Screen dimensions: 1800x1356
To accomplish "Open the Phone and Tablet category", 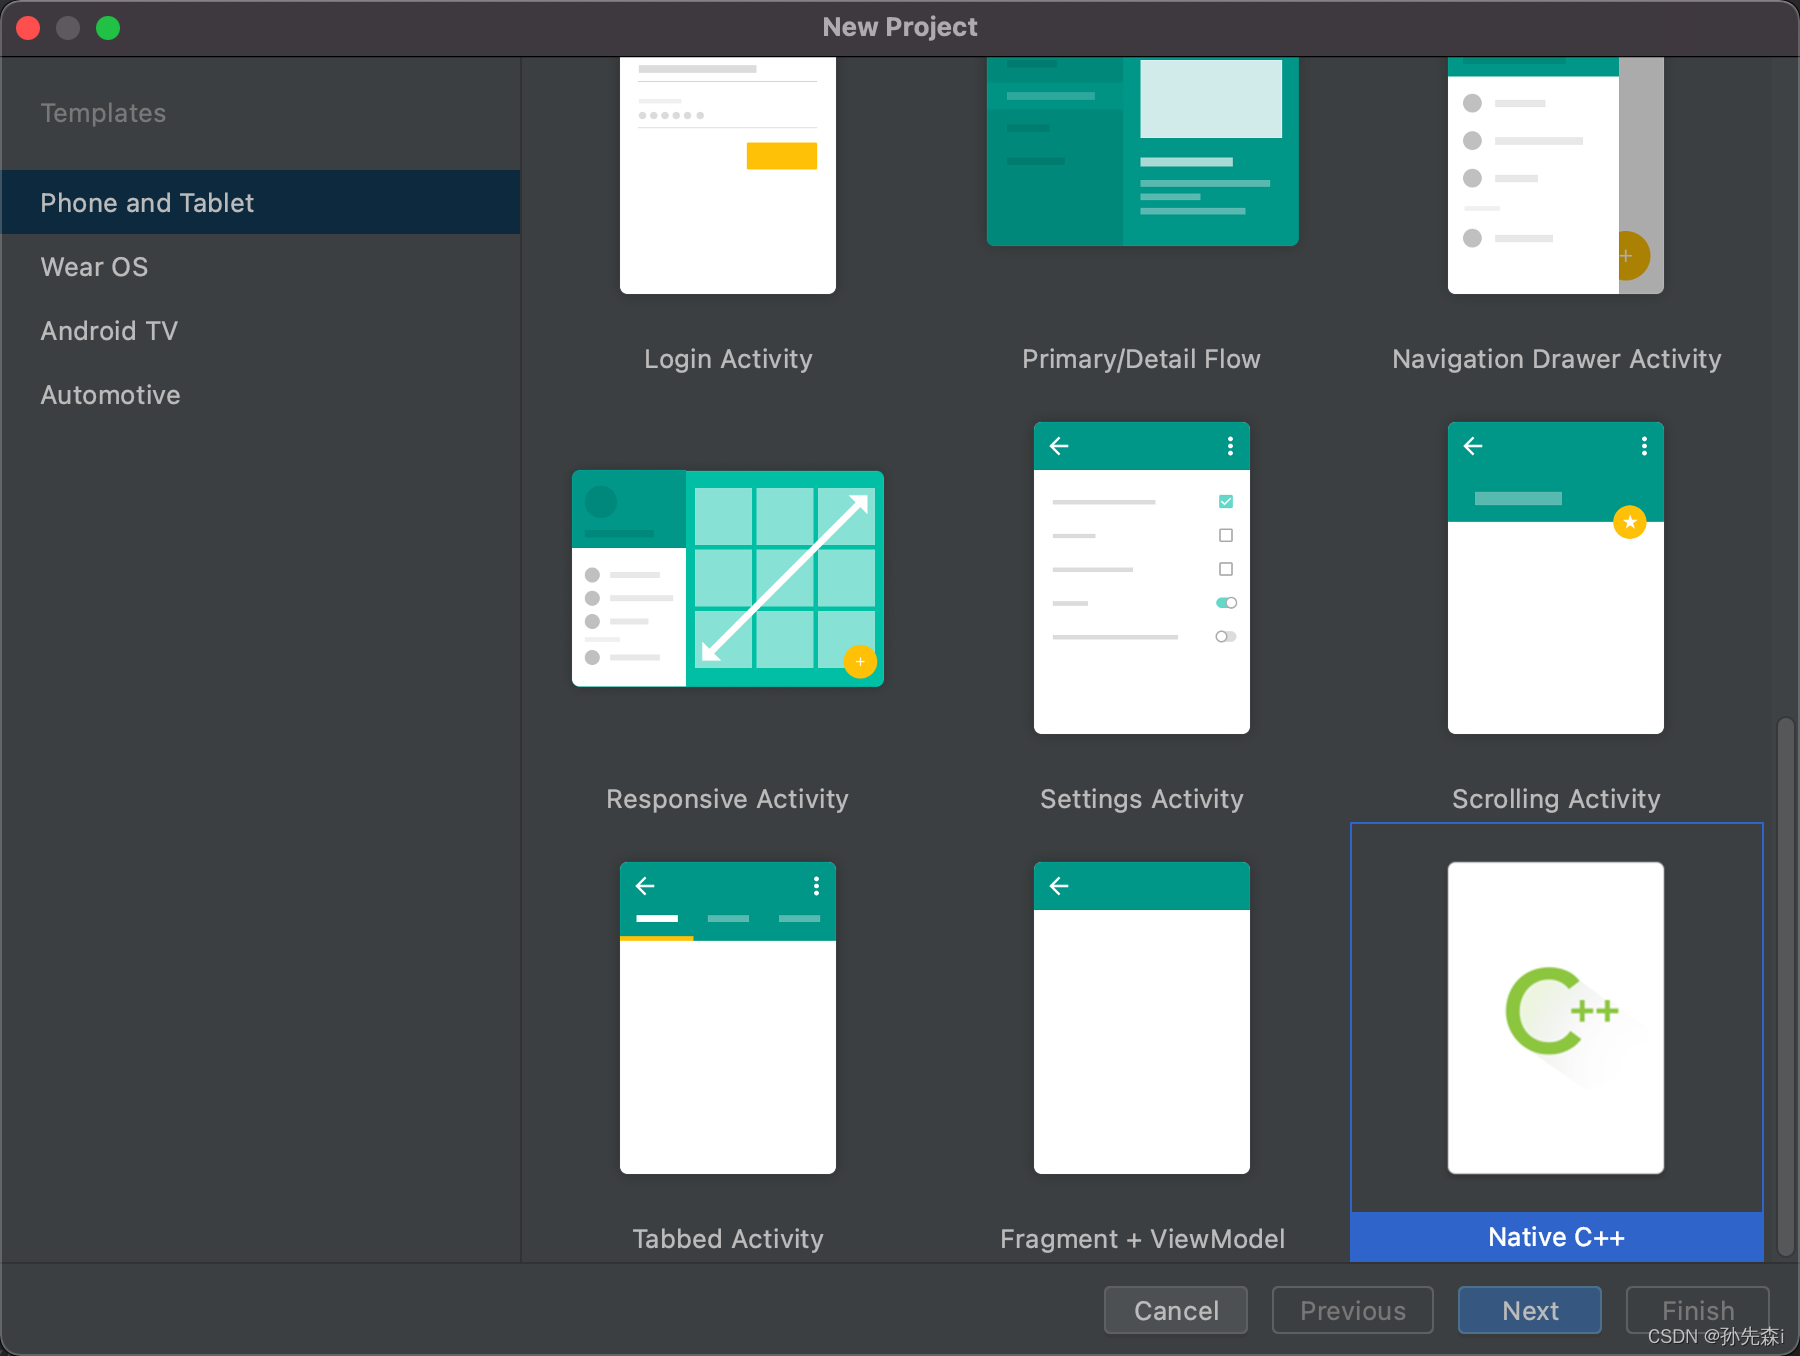I will [x=260, y=202].
